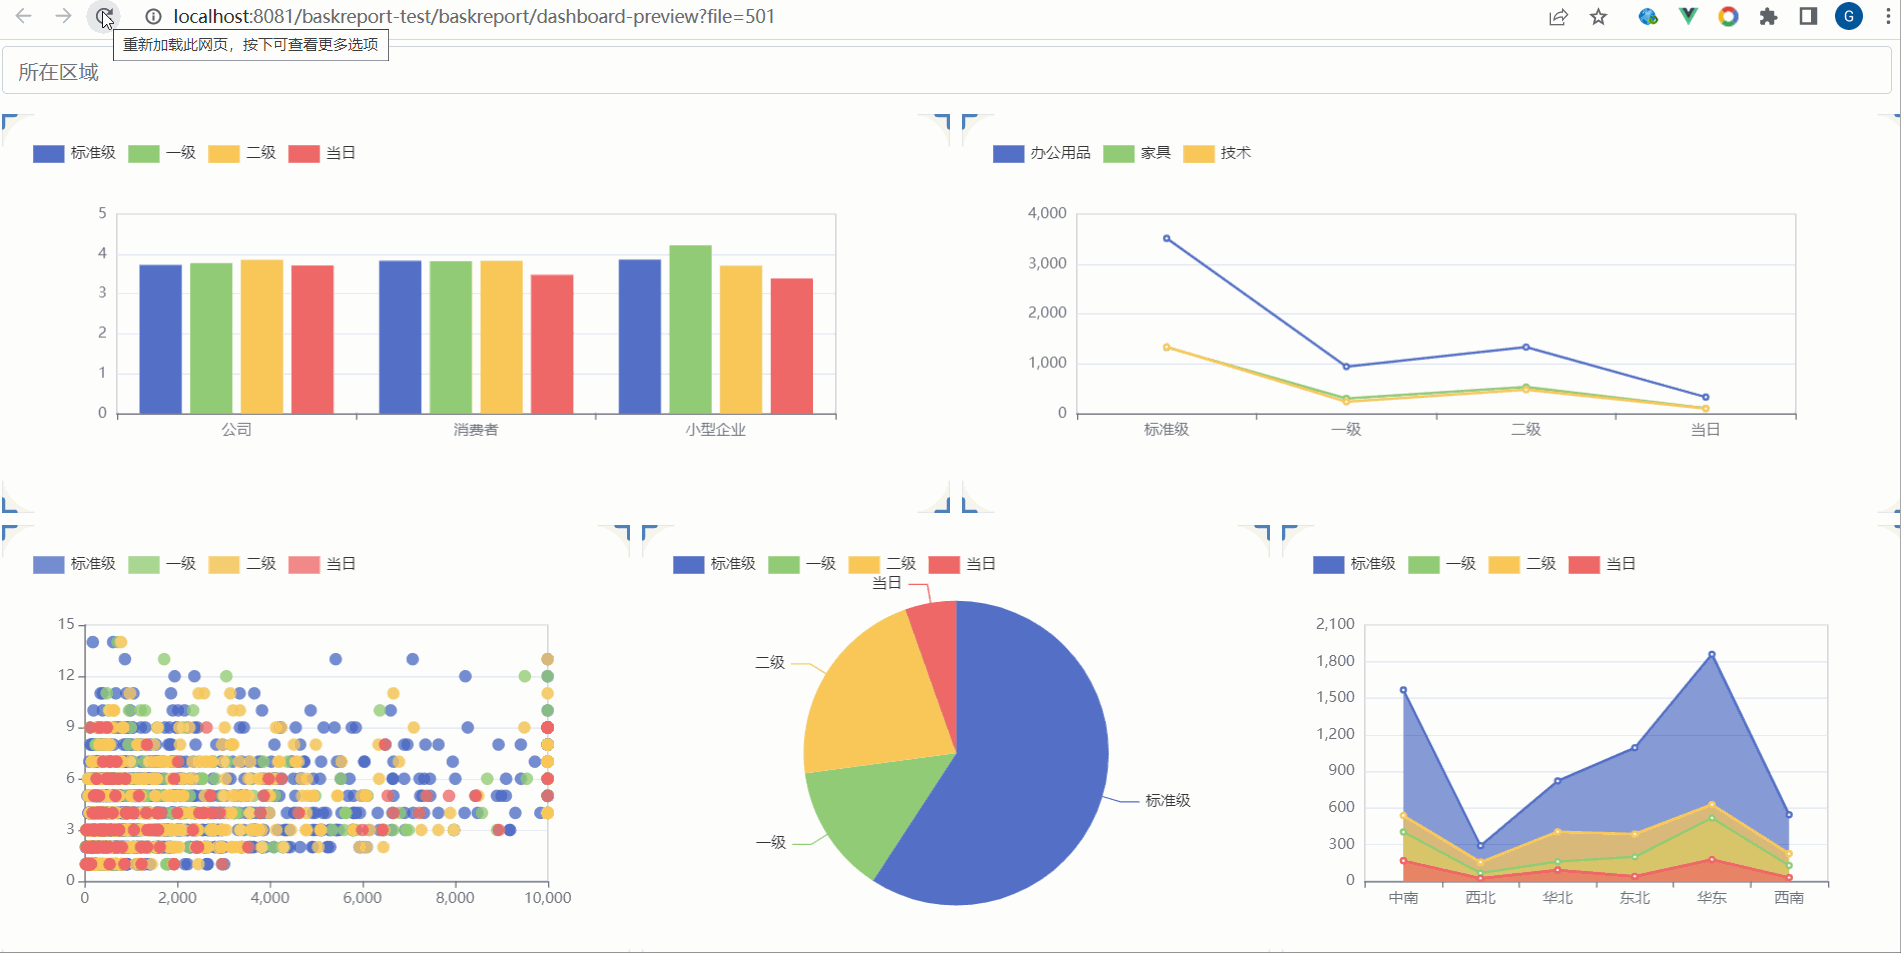This screenshot has height=953, width=1901.
Task: Toggle 当日 legend in bar chart
Action: 322,153
